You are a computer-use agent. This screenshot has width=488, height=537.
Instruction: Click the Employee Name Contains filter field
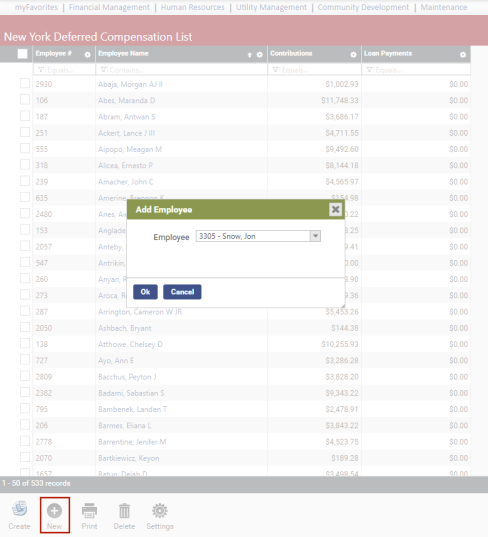pos(182,70)
